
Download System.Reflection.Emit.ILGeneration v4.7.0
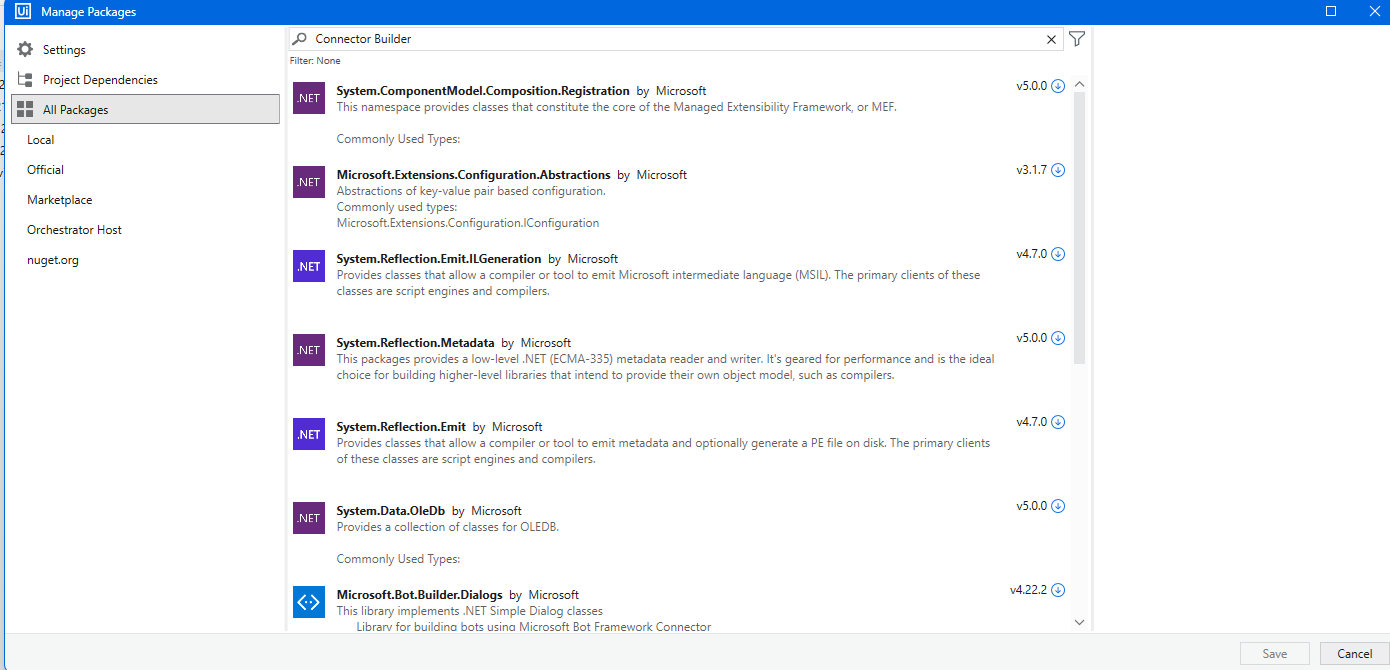pos(1058,254)
